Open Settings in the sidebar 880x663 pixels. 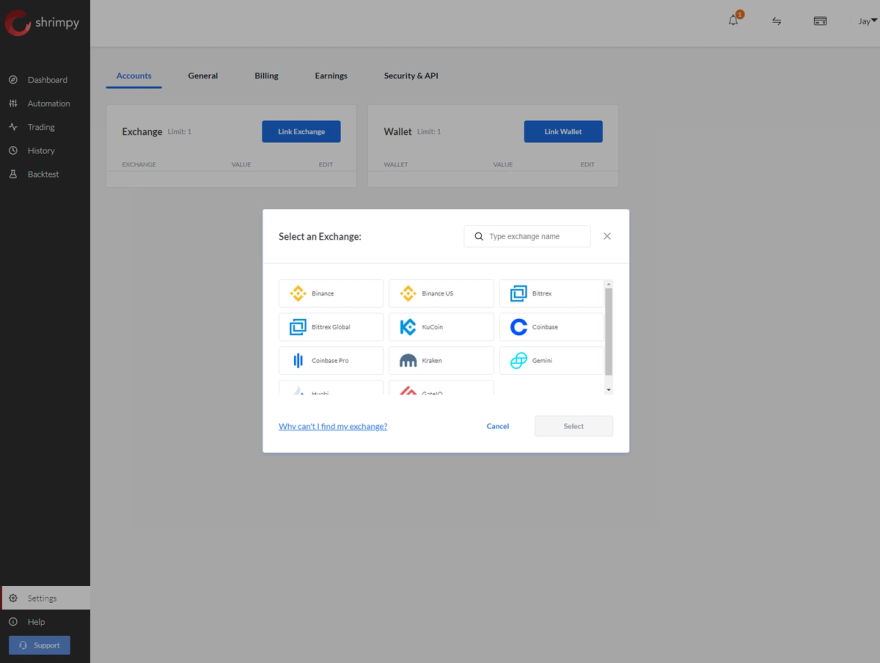point(45,598)
